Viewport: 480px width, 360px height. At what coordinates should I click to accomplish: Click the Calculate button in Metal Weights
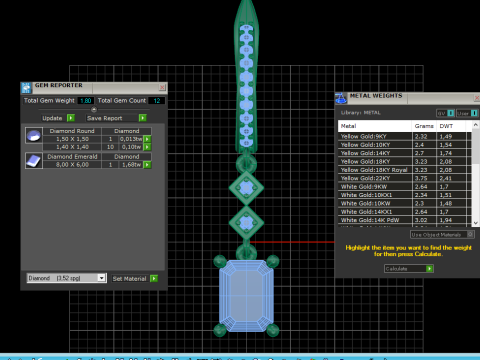pyautogui.click(x=409, y=269)
